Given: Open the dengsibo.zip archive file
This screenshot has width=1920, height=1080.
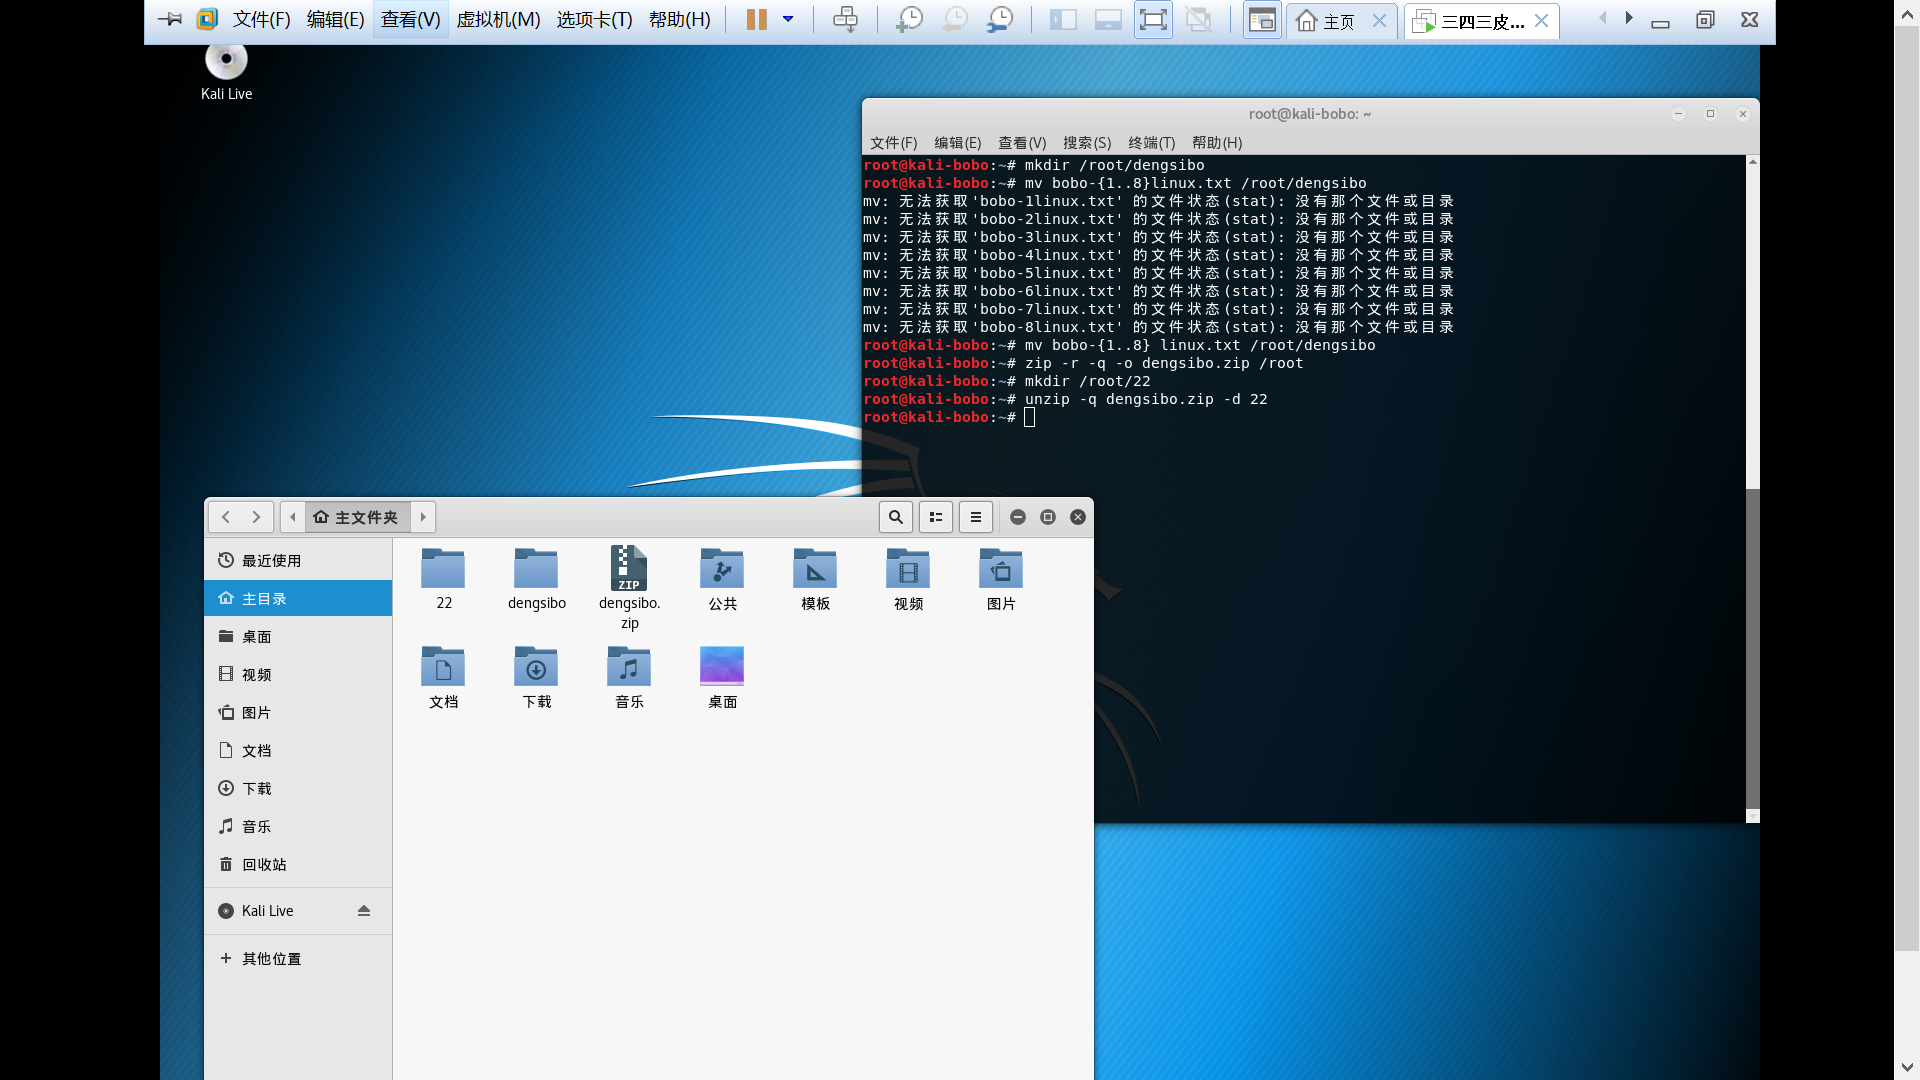Looking at the screenshot, I should pos(629,571).
